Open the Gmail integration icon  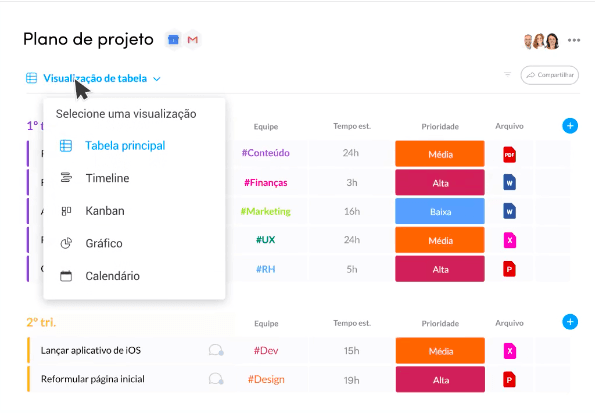coord(193,39)
